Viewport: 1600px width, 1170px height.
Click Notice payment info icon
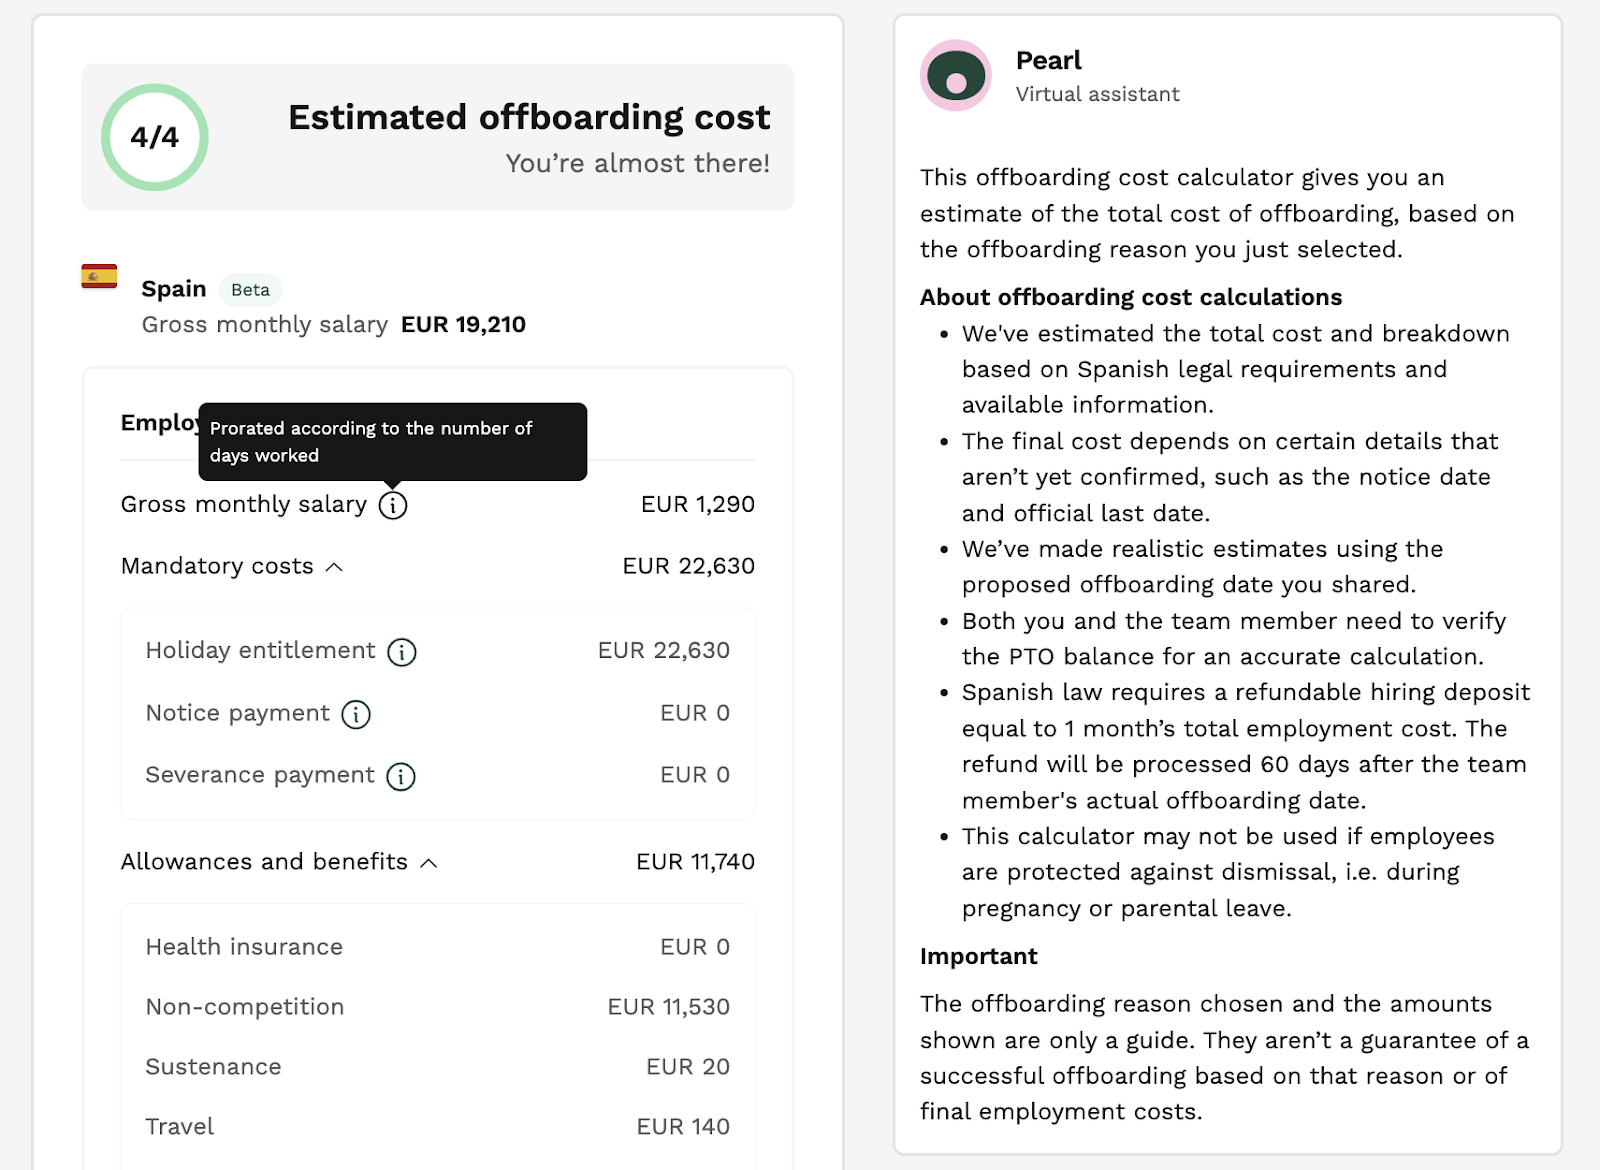[356, 714]
